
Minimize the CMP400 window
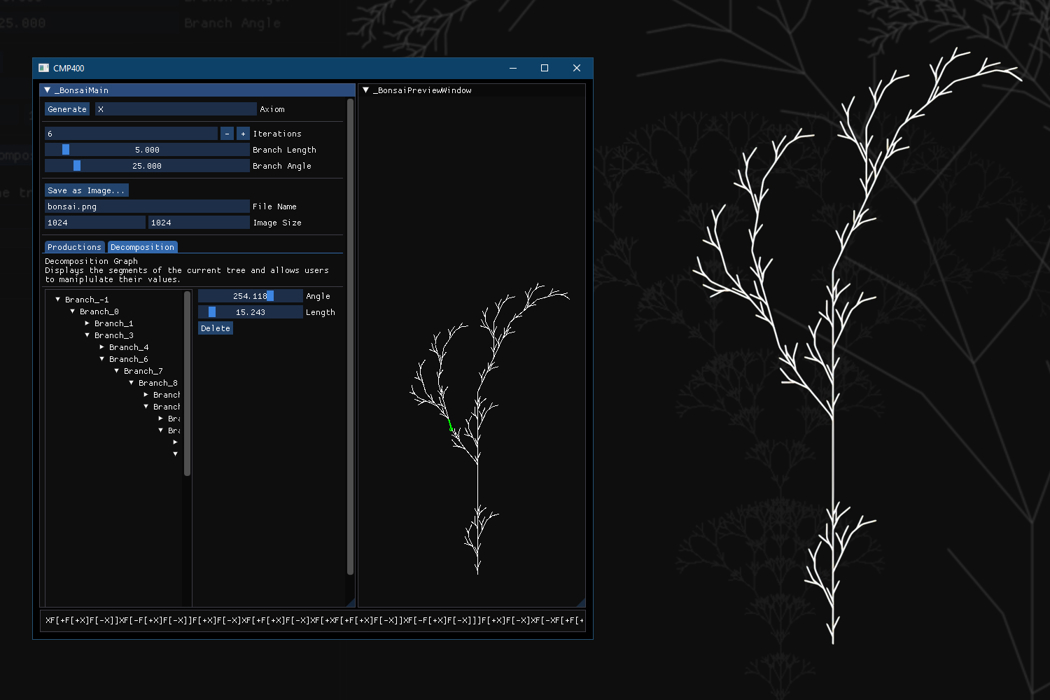click(513, 68)
